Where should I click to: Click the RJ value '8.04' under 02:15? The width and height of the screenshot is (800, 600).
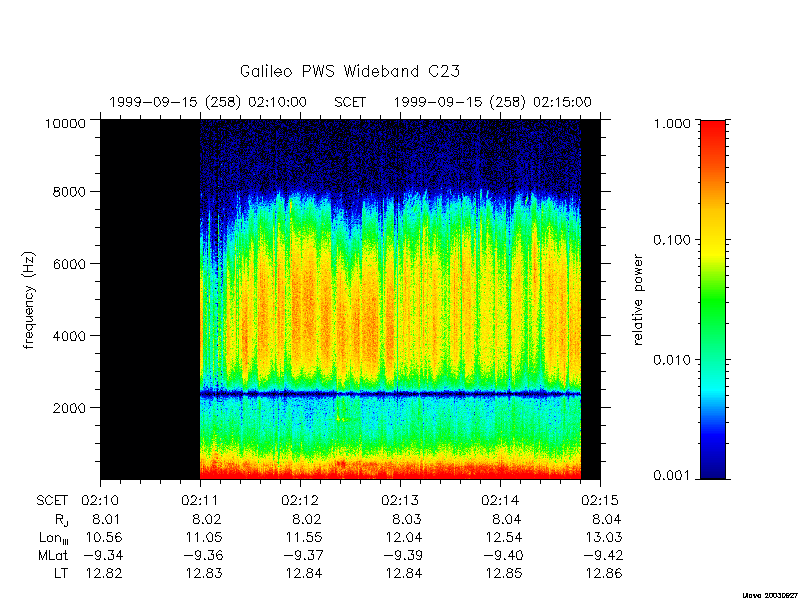(x=607, y=519)
